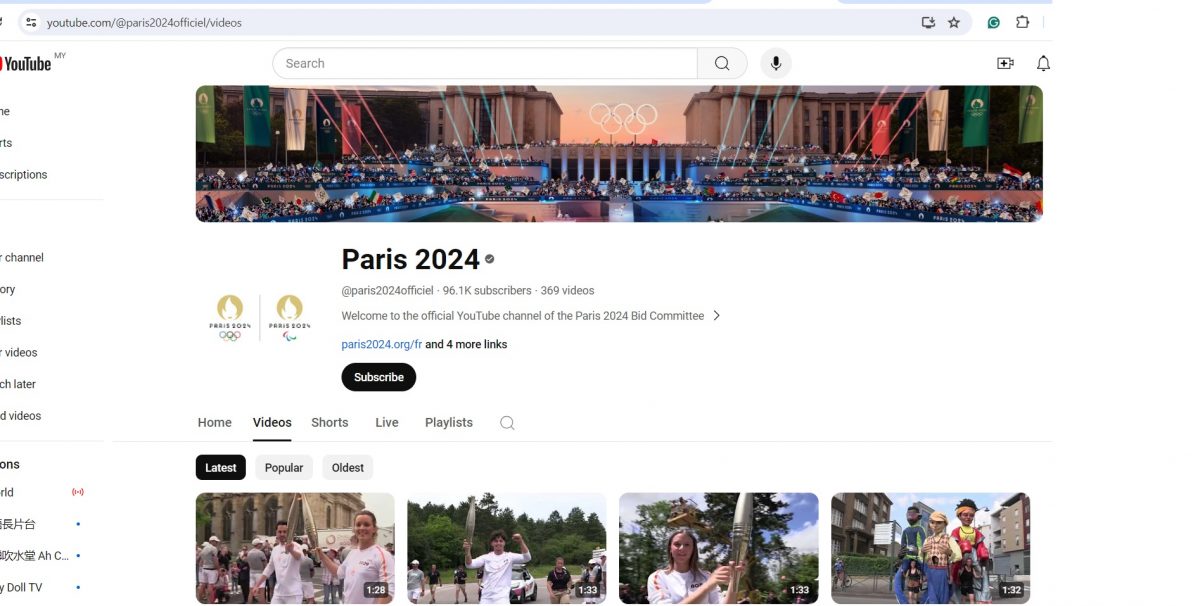The image size is (1200, 606).
Task: Open the green Grammarly extension icon
Action: pyautogui.click(x=993, y=22)
